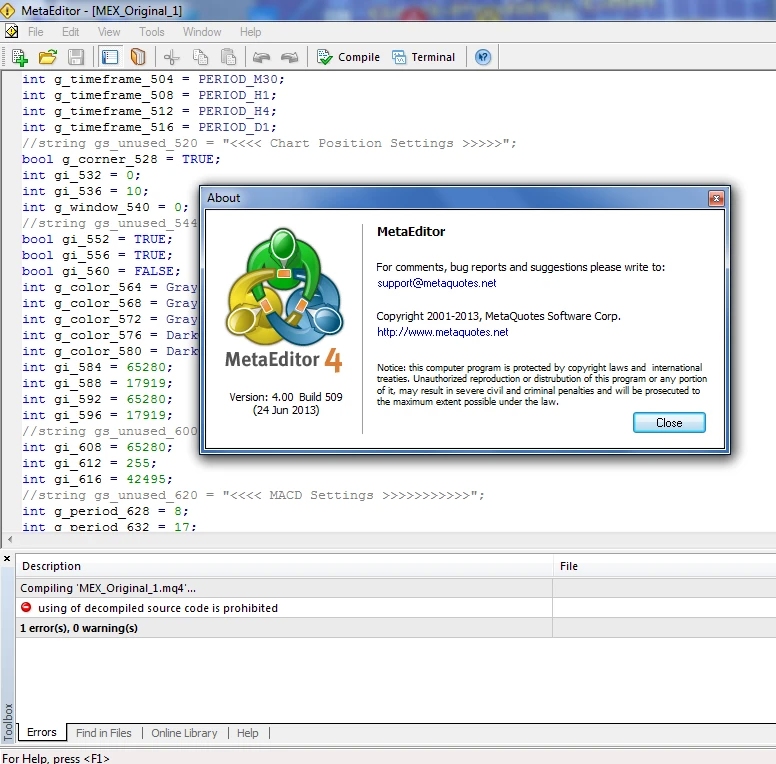
Task: Click the Description column header
Action: click(x=284, y=566)
